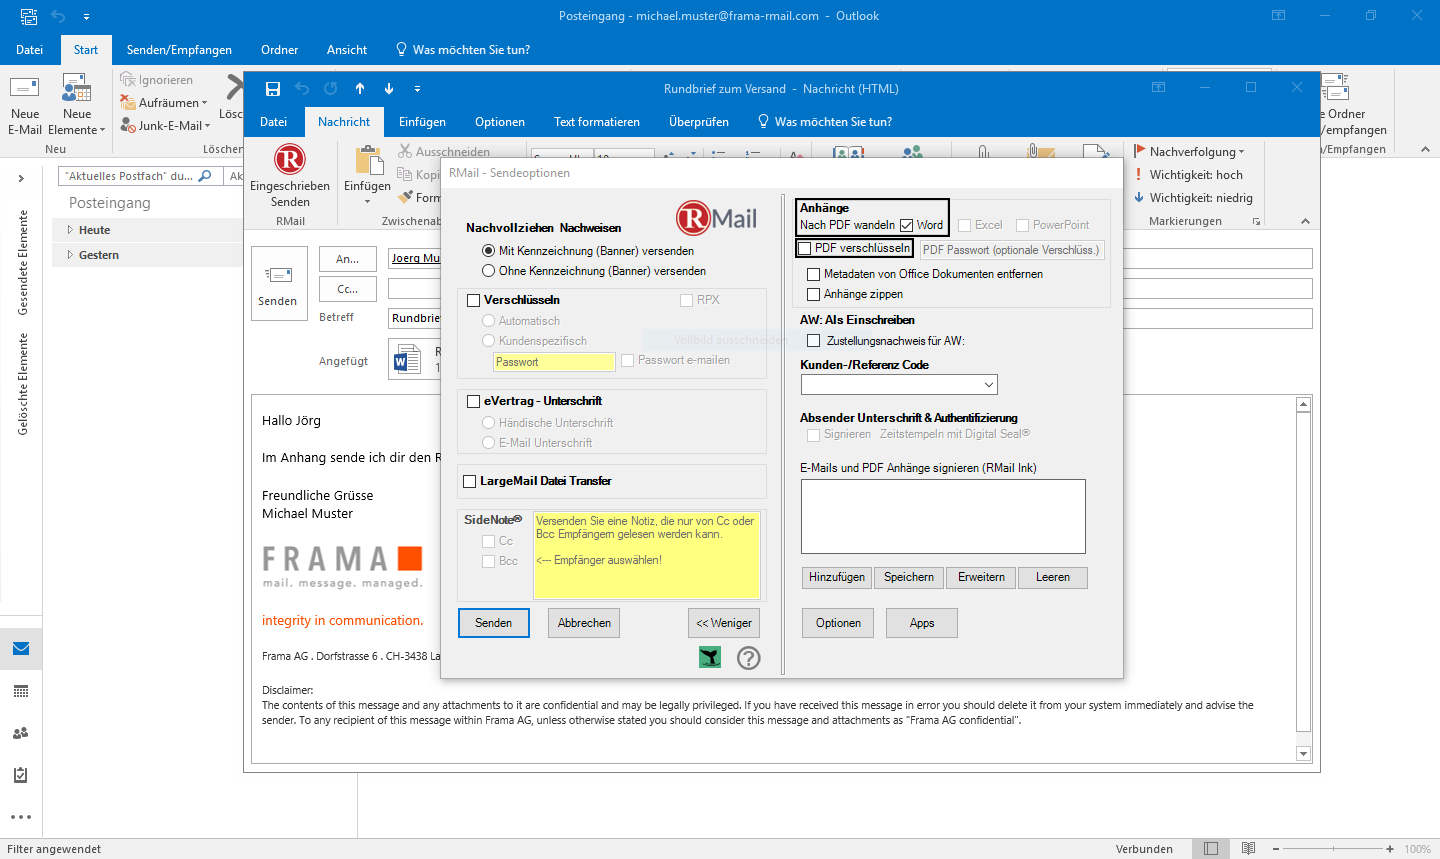Click Passwort input field
The width and height of the screenshot is (1440, 859).
(554, 362)
